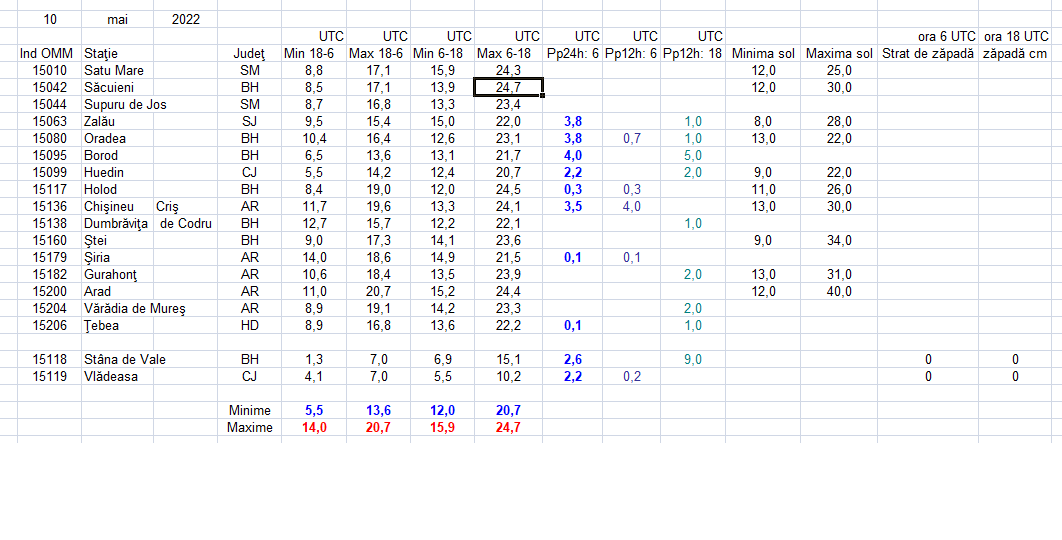Select the 'Strat de zăpadă' header cell

tap(928, 54)
